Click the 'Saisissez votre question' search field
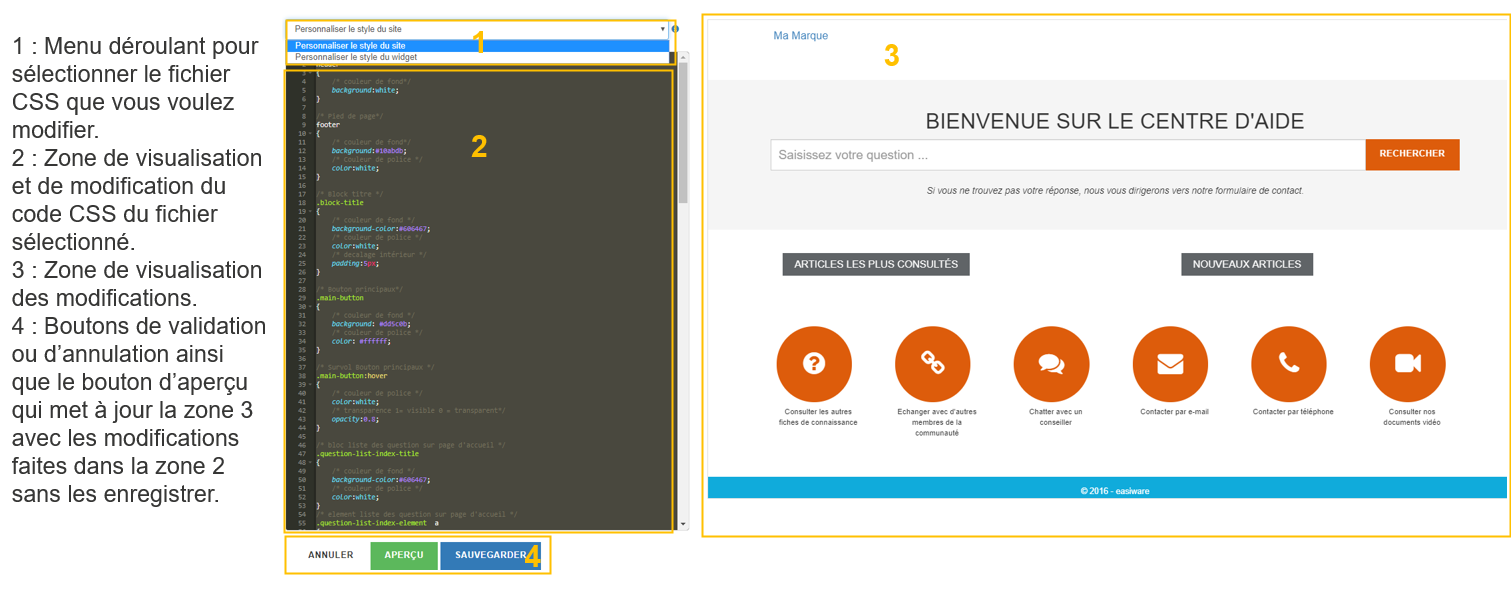 tap(1066, 155)
